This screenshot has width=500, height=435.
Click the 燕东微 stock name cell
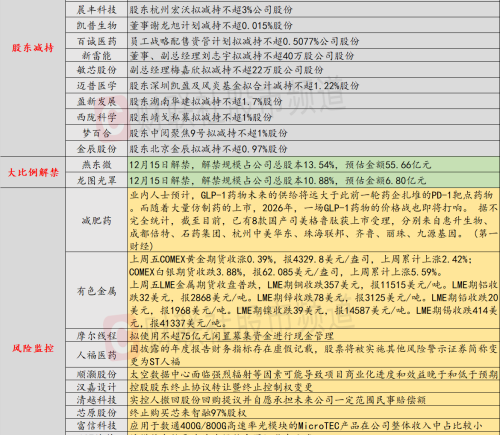pos(97,164)
